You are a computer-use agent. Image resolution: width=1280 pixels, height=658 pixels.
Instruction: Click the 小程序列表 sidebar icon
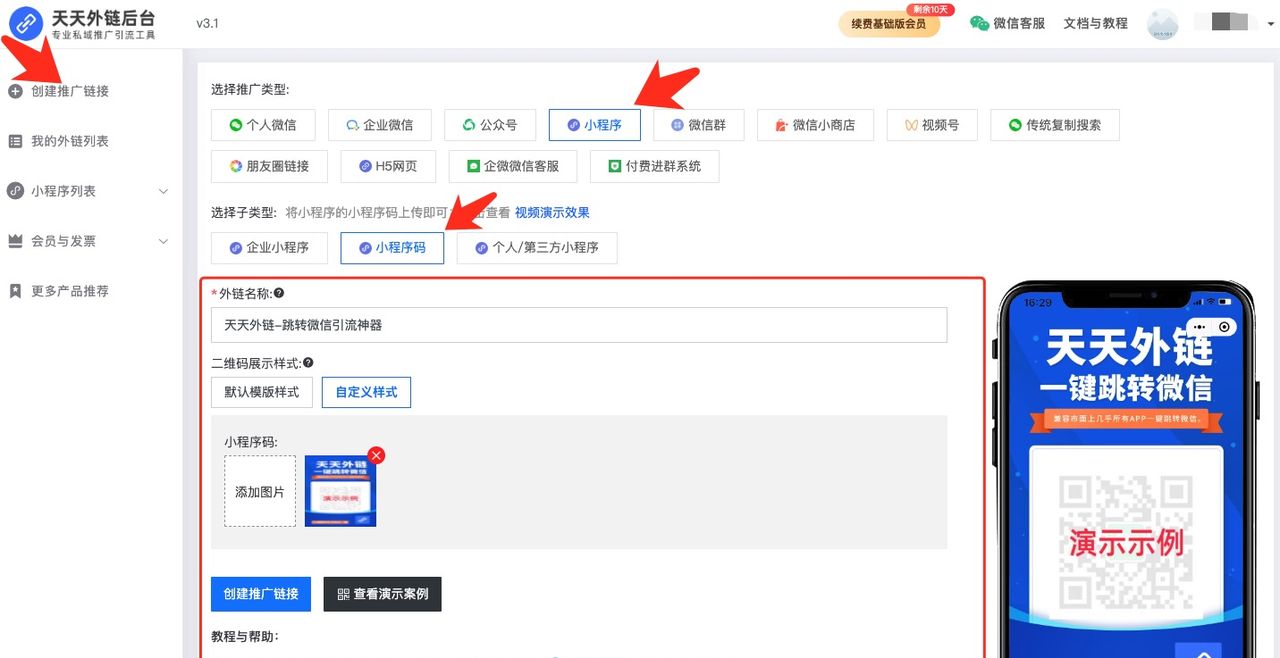(x=14, y=191)
